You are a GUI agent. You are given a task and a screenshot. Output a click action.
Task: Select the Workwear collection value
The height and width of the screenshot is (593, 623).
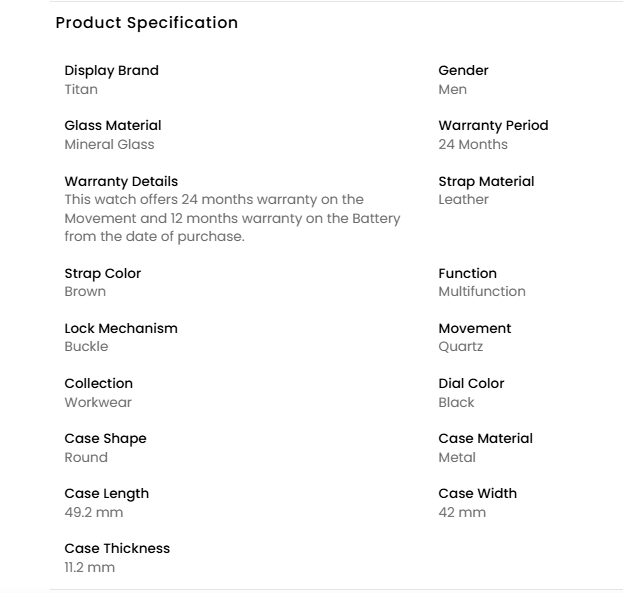pos(98,402)
